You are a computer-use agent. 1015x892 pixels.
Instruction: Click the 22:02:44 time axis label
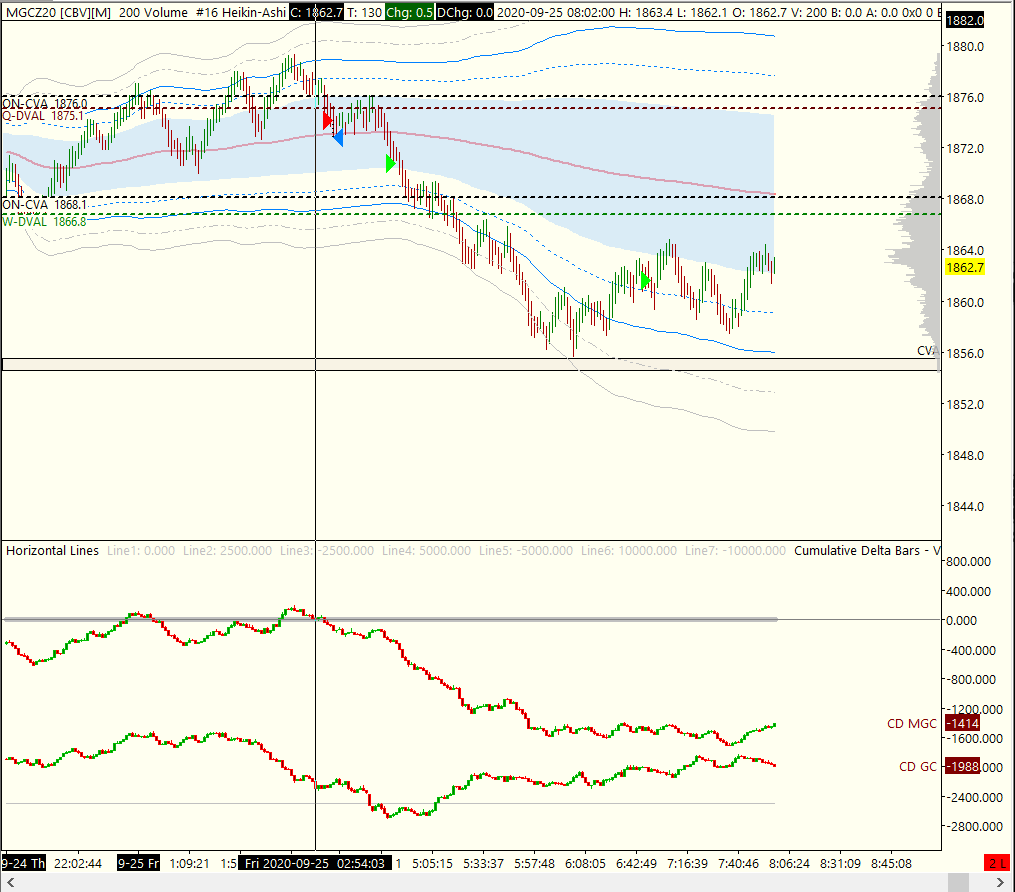coord(78,864)
